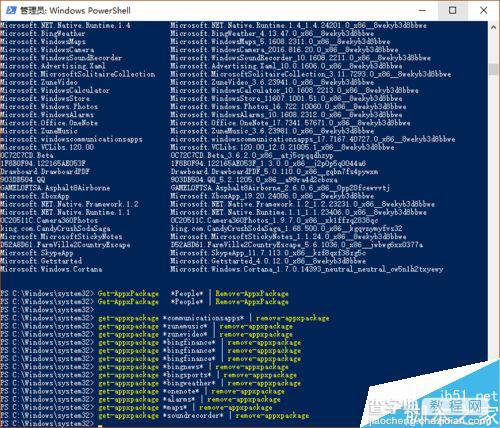Screen dimensions: 500x428
Task: Click the Microsoft.Windows.Cortana package row
Action: (x=222, y=269)
